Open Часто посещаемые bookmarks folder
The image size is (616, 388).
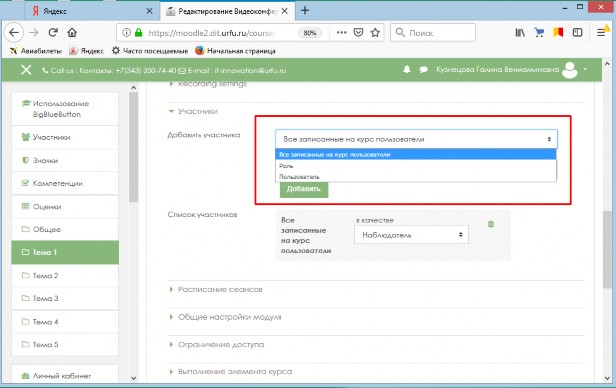pyautogui.click(x=150, y=51)
